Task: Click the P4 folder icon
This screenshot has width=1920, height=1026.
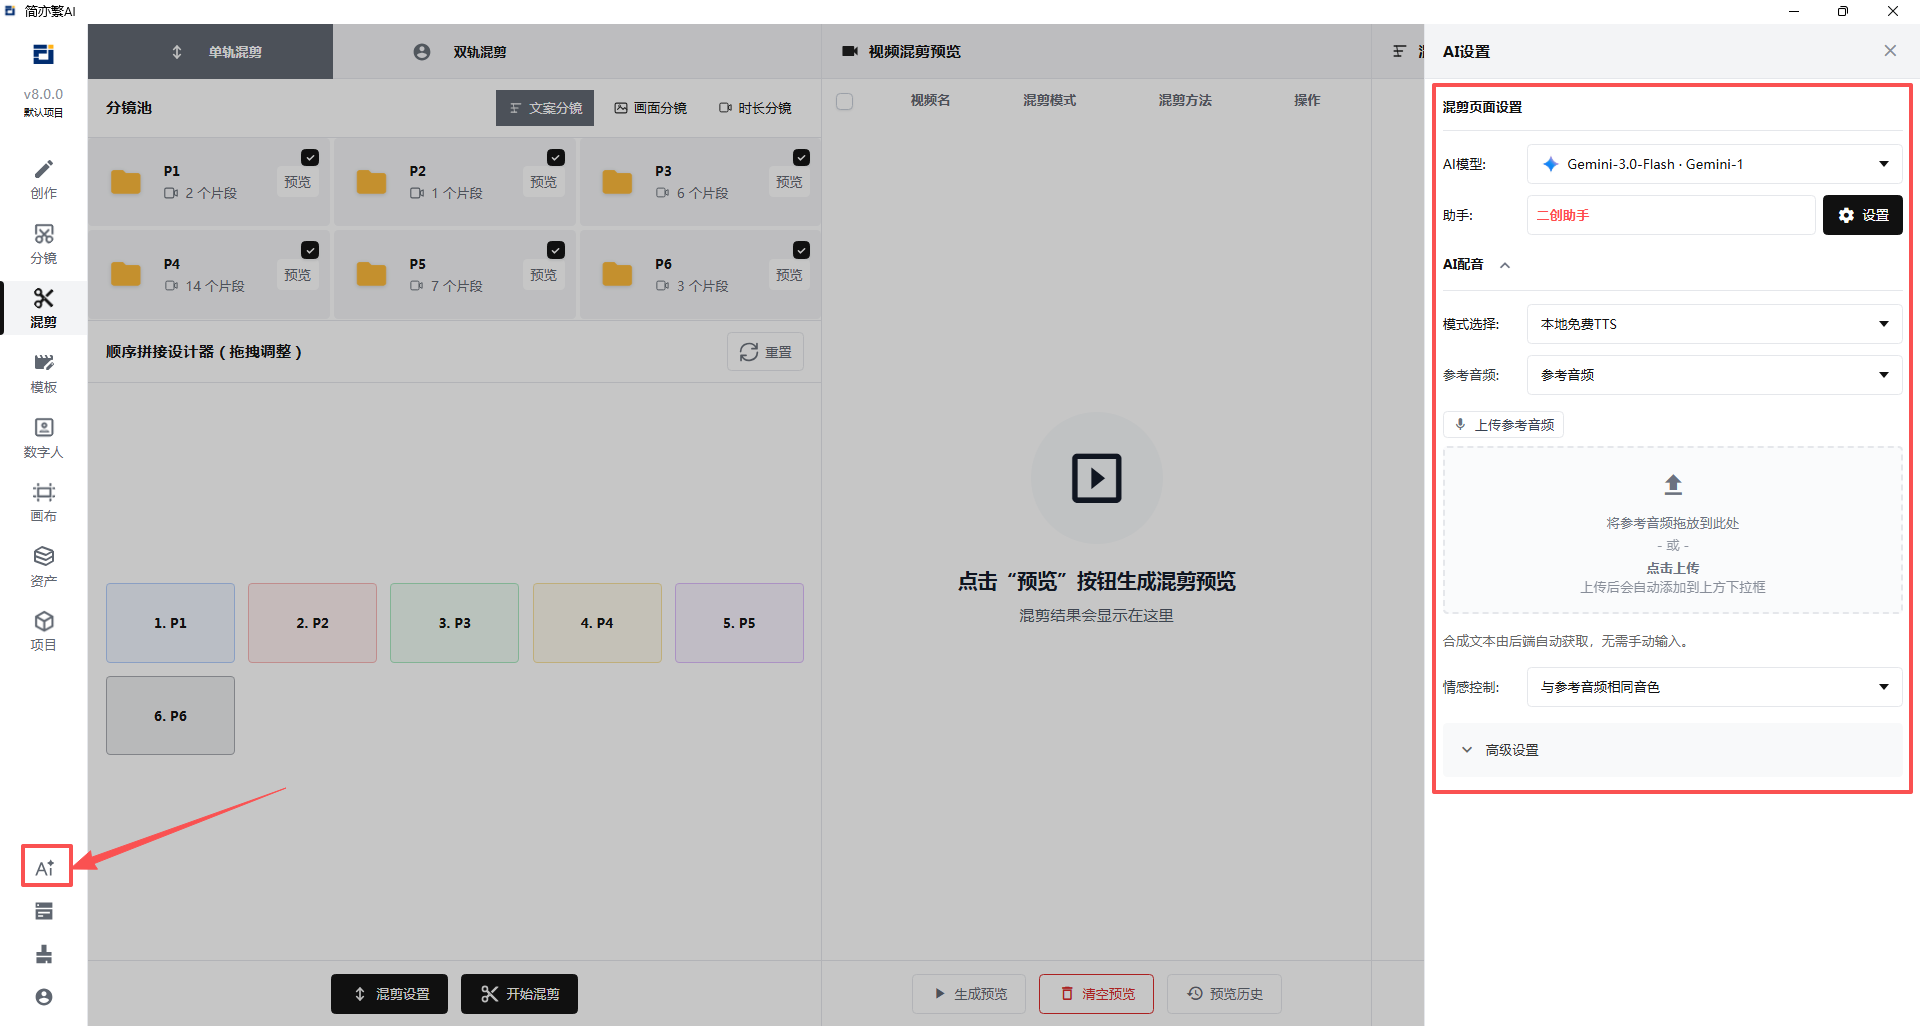Action: click(x=126, y=274)
